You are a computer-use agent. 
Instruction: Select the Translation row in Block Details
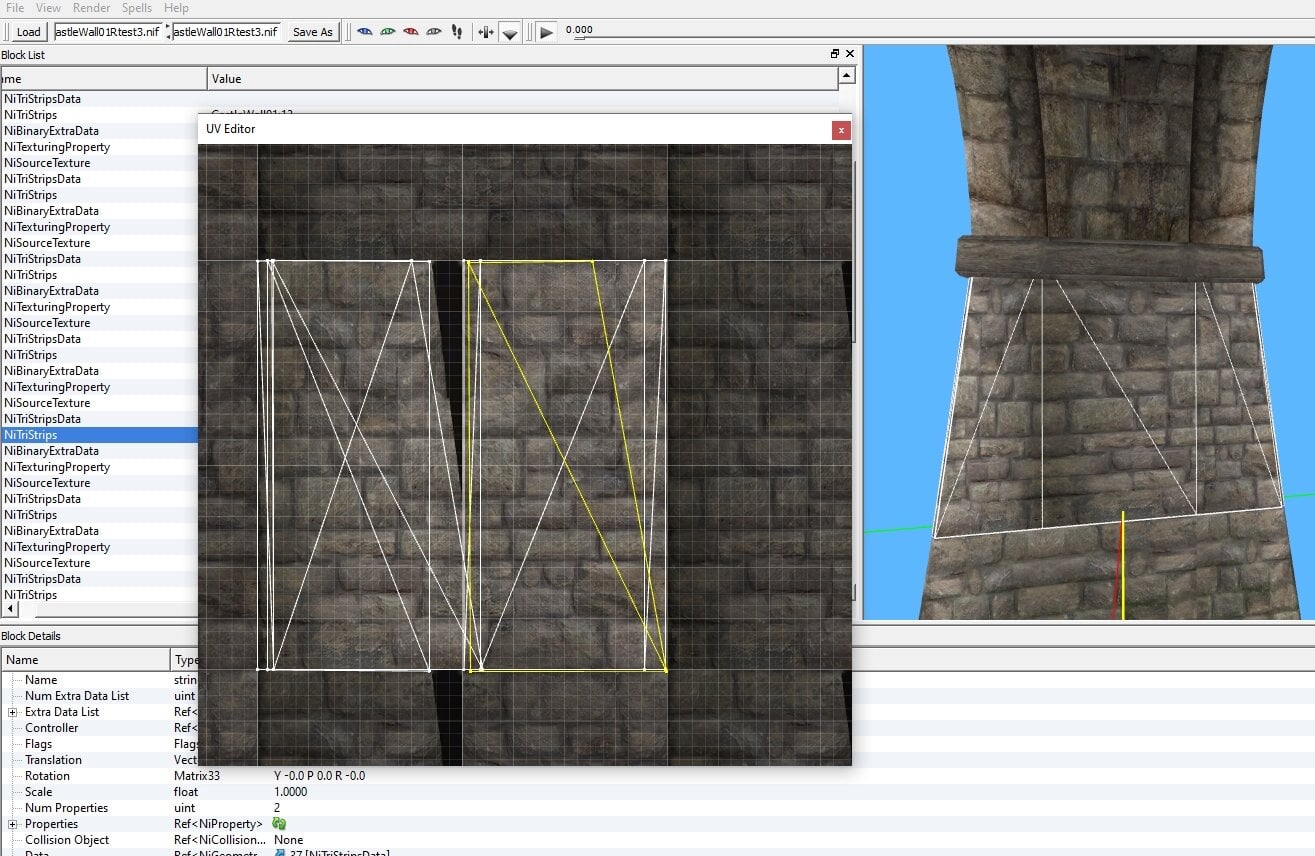(x=99, y=760)
